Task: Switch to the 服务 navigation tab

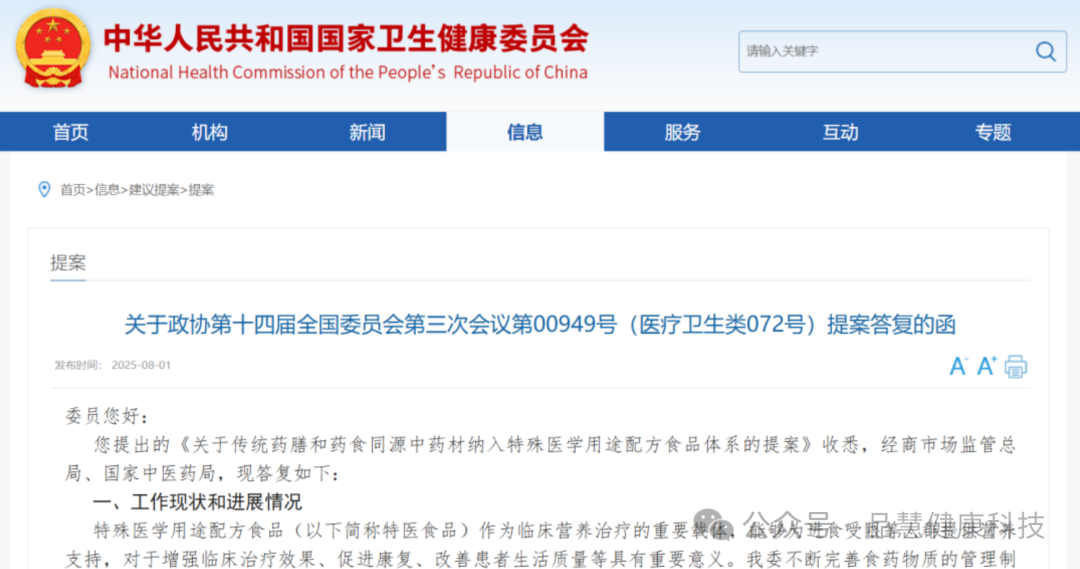Action: [x=682, y=132]
